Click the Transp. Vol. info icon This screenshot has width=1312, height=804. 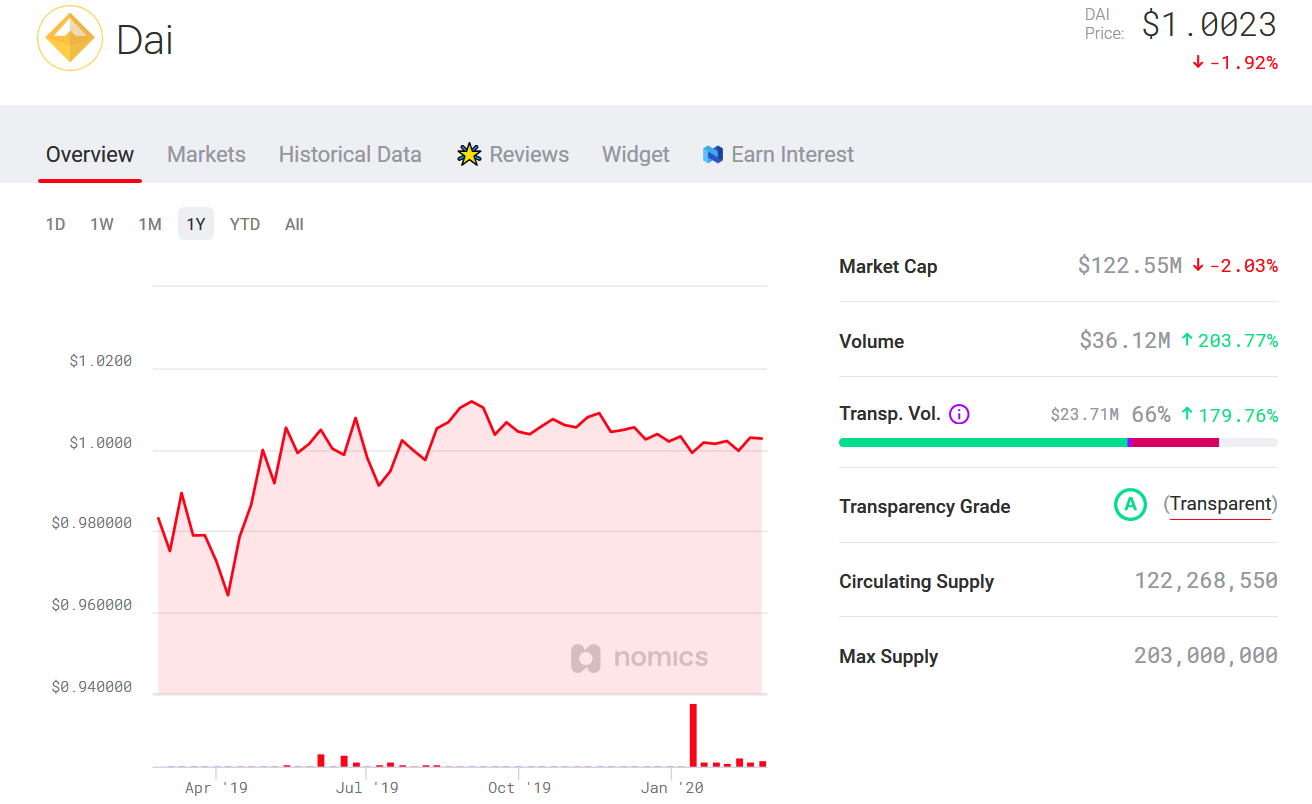(959, 414)
